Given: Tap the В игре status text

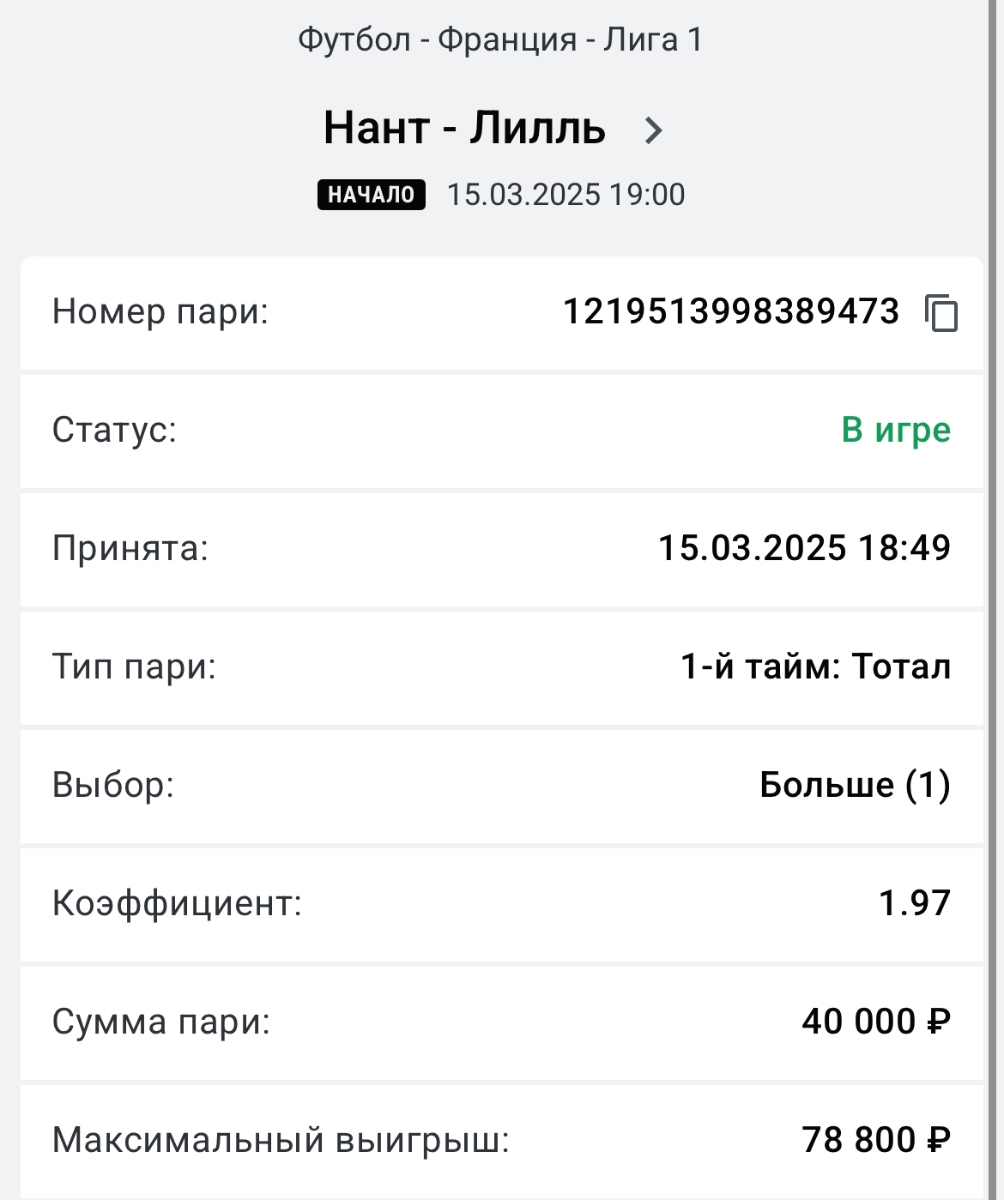Looking at the screenshot, I should pyautogui.click(x=896, y=431).
